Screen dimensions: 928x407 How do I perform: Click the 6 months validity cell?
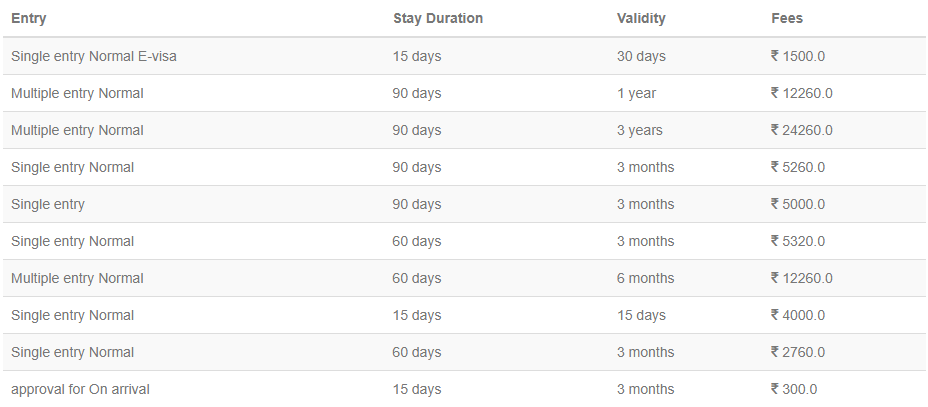click(645, 278)
